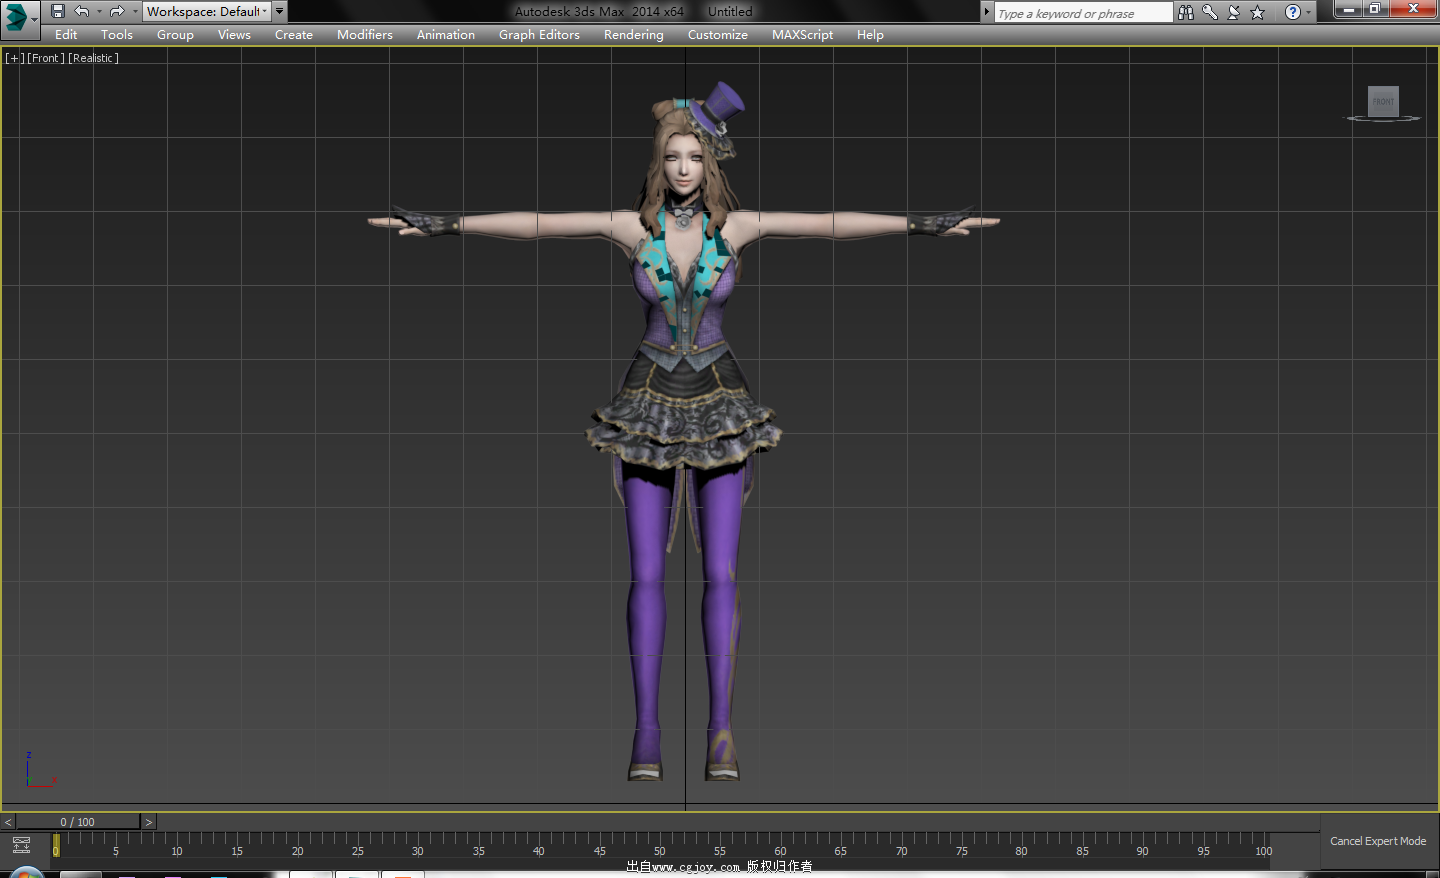
Task: Click the Undo arrow icon
Action: point(82,12)
